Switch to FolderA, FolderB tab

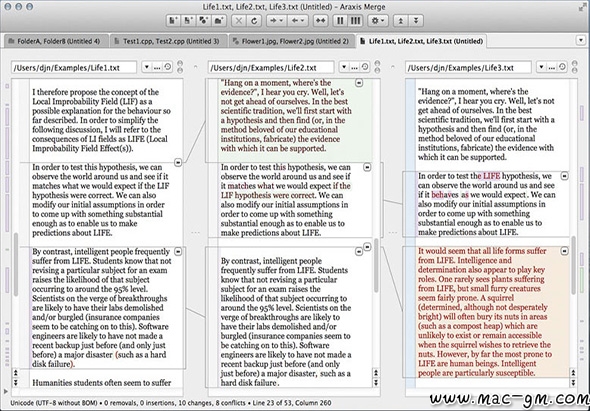(57, 41)
